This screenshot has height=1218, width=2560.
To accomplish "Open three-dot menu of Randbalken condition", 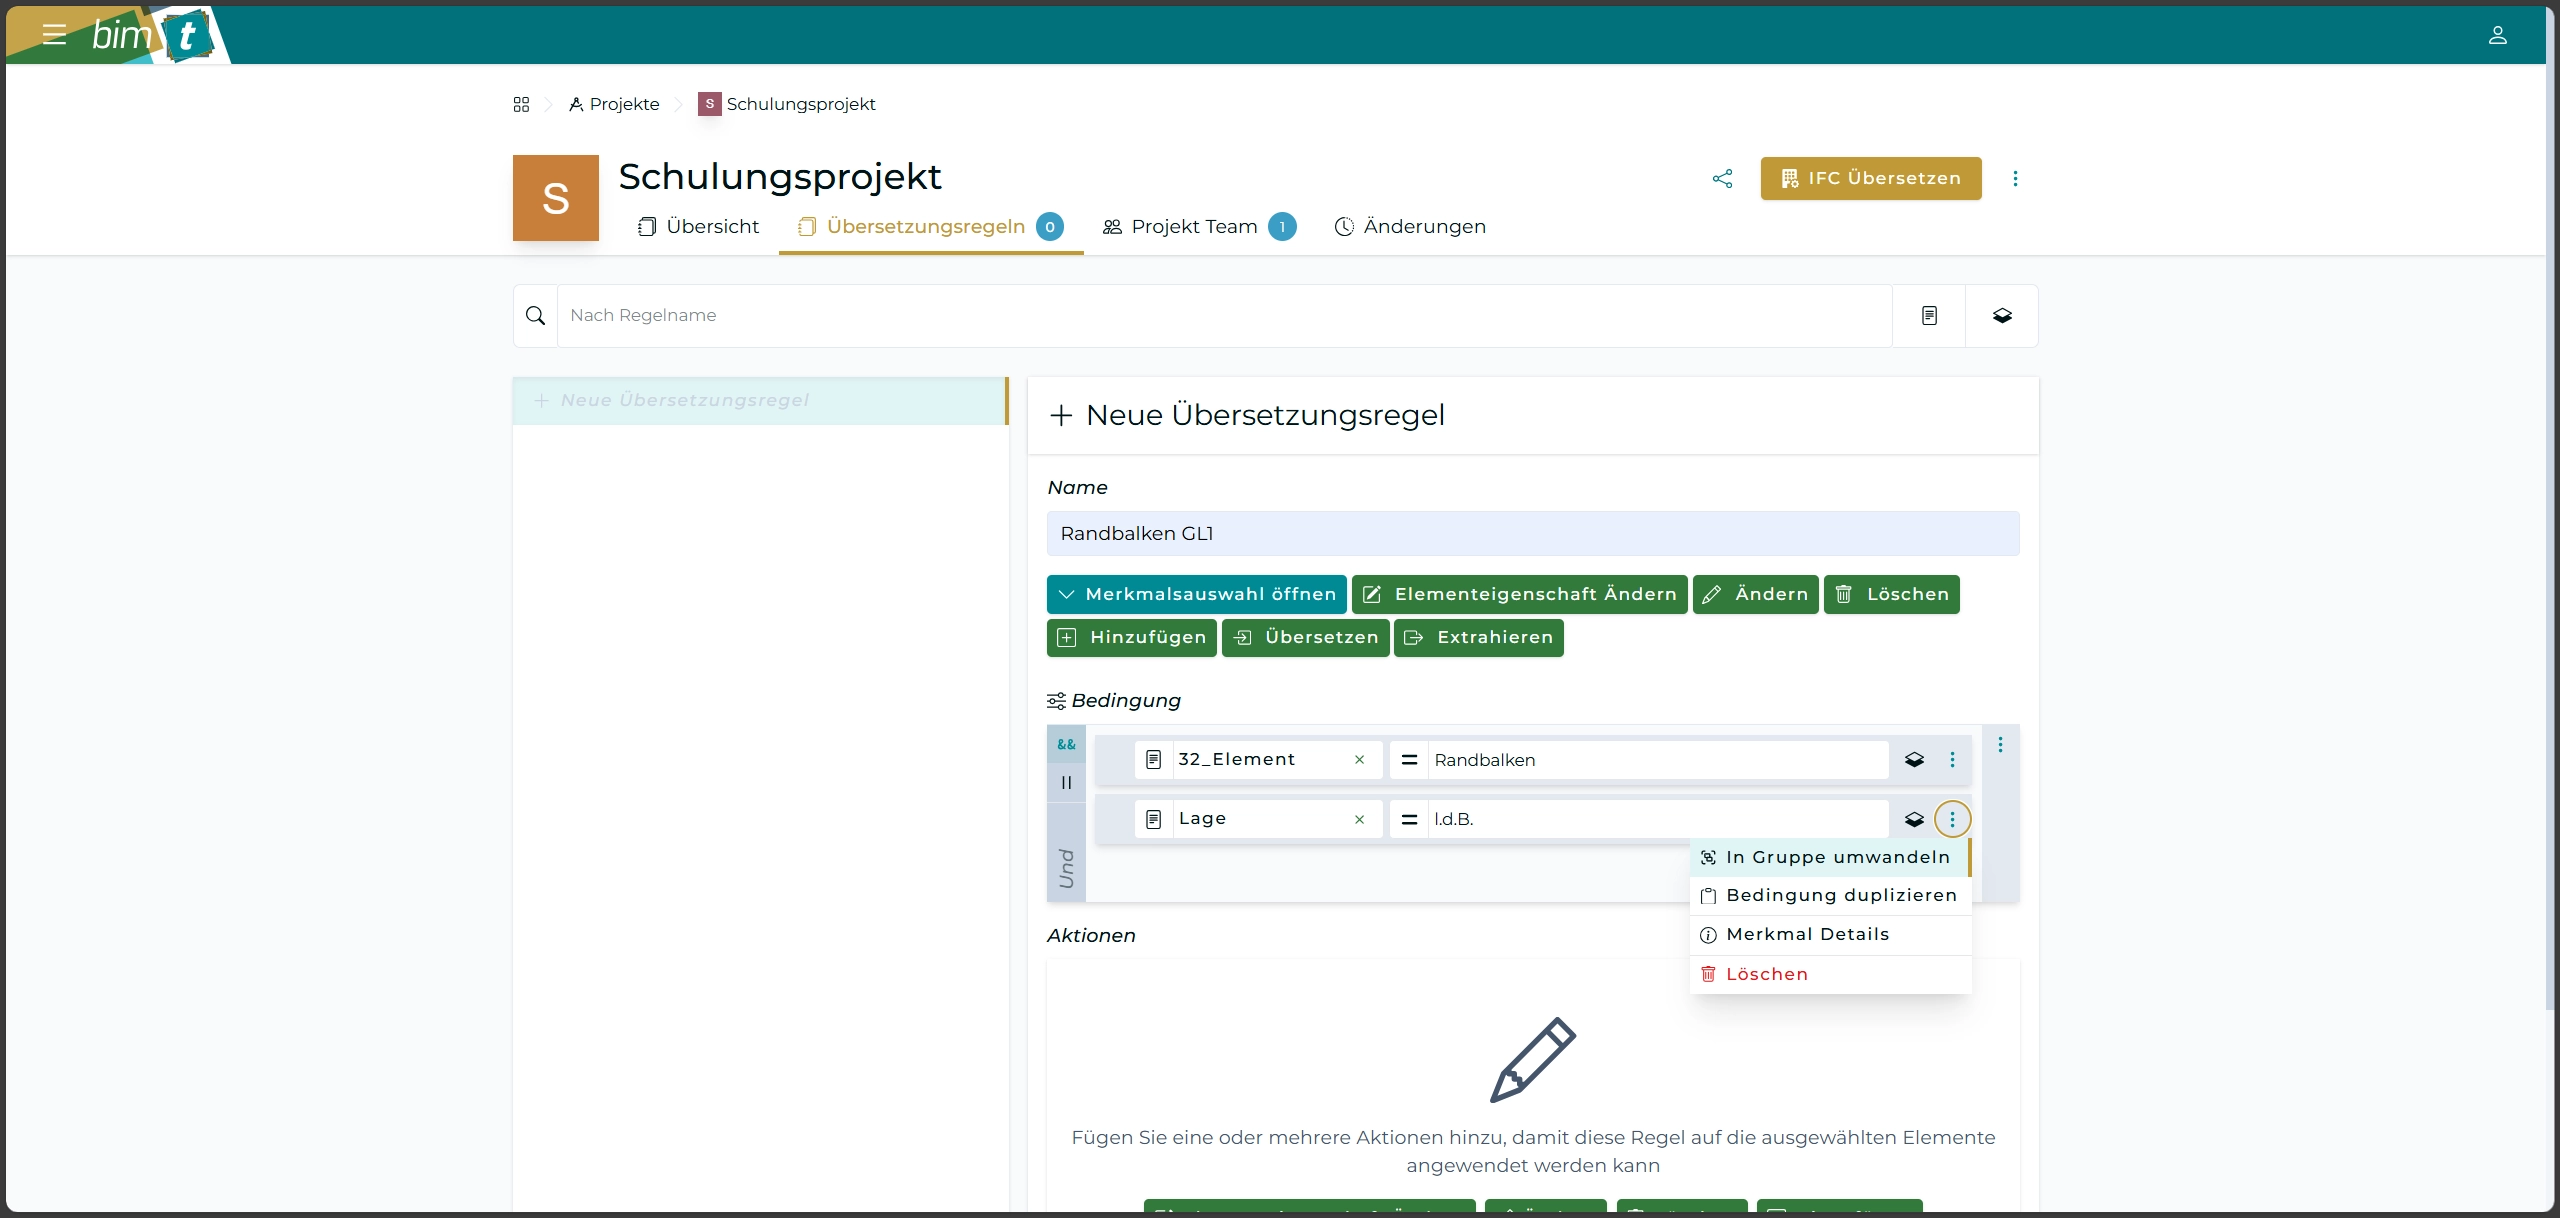I will pyautogui.click(x=1952, y=760).
